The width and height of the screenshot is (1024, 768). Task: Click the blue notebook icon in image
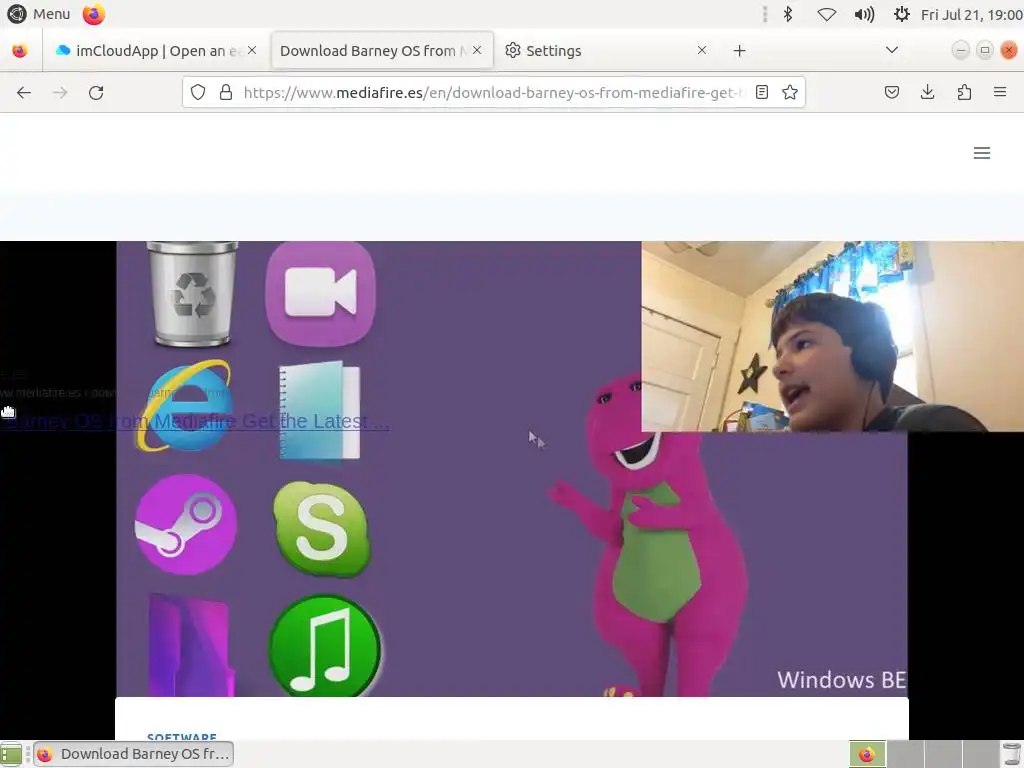point(319,410)
